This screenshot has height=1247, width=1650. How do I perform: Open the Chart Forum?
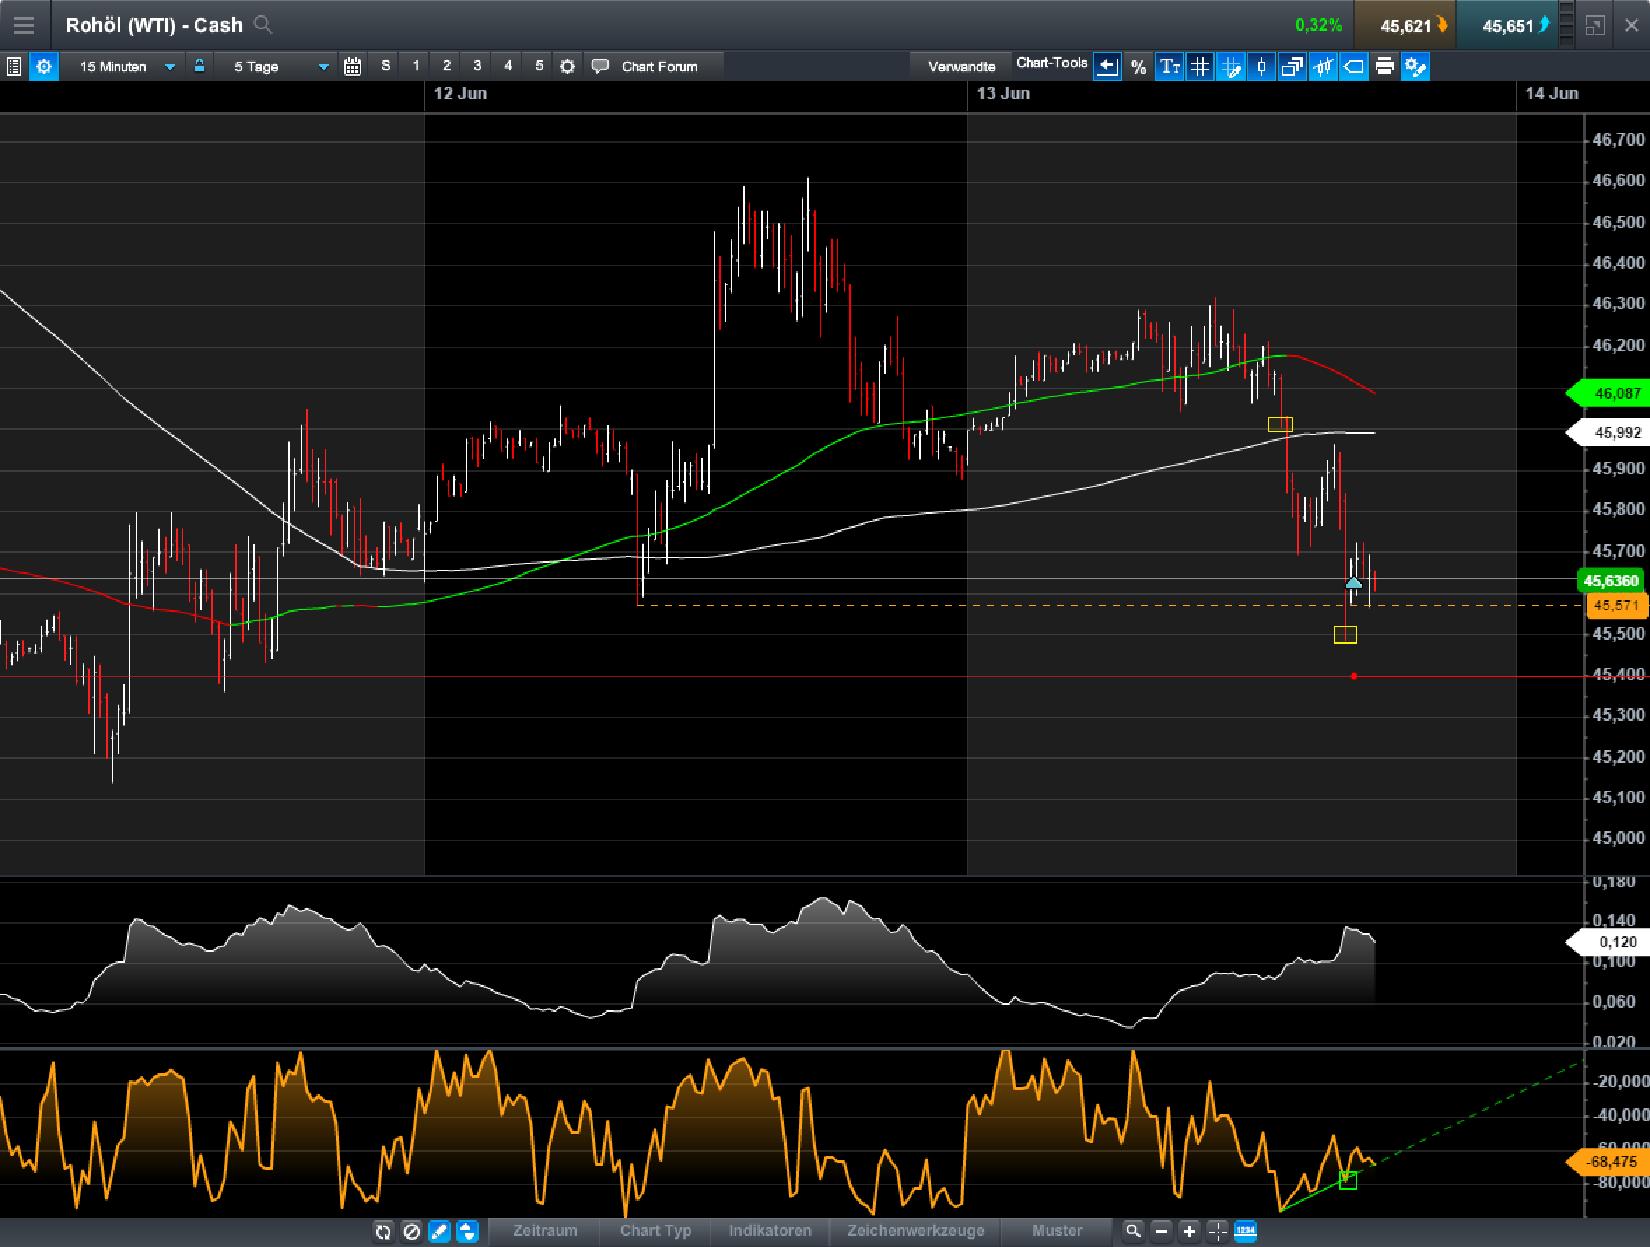pyautogui.click(x=655, y=66)
